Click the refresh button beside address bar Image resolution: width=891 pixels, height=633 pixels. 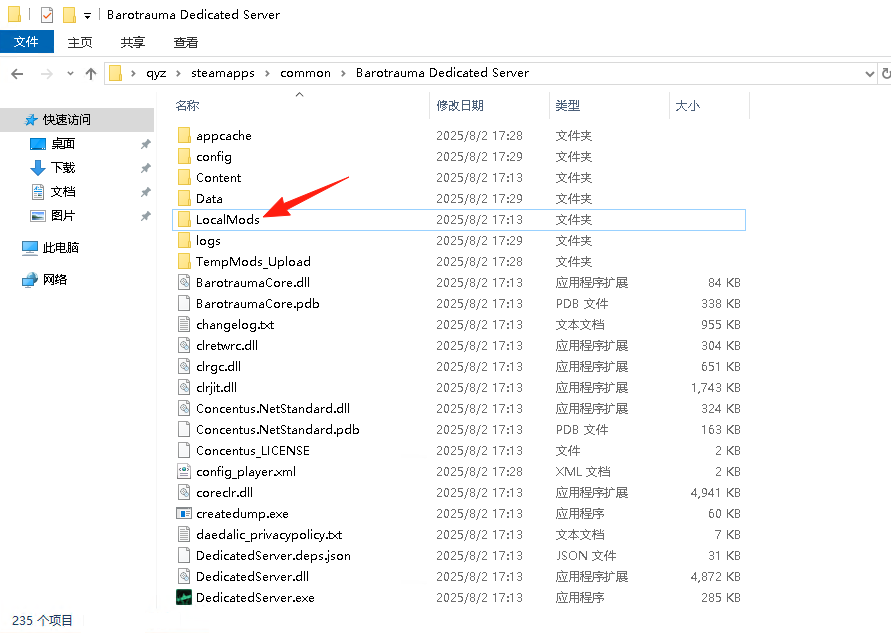(x=885, y=73)
